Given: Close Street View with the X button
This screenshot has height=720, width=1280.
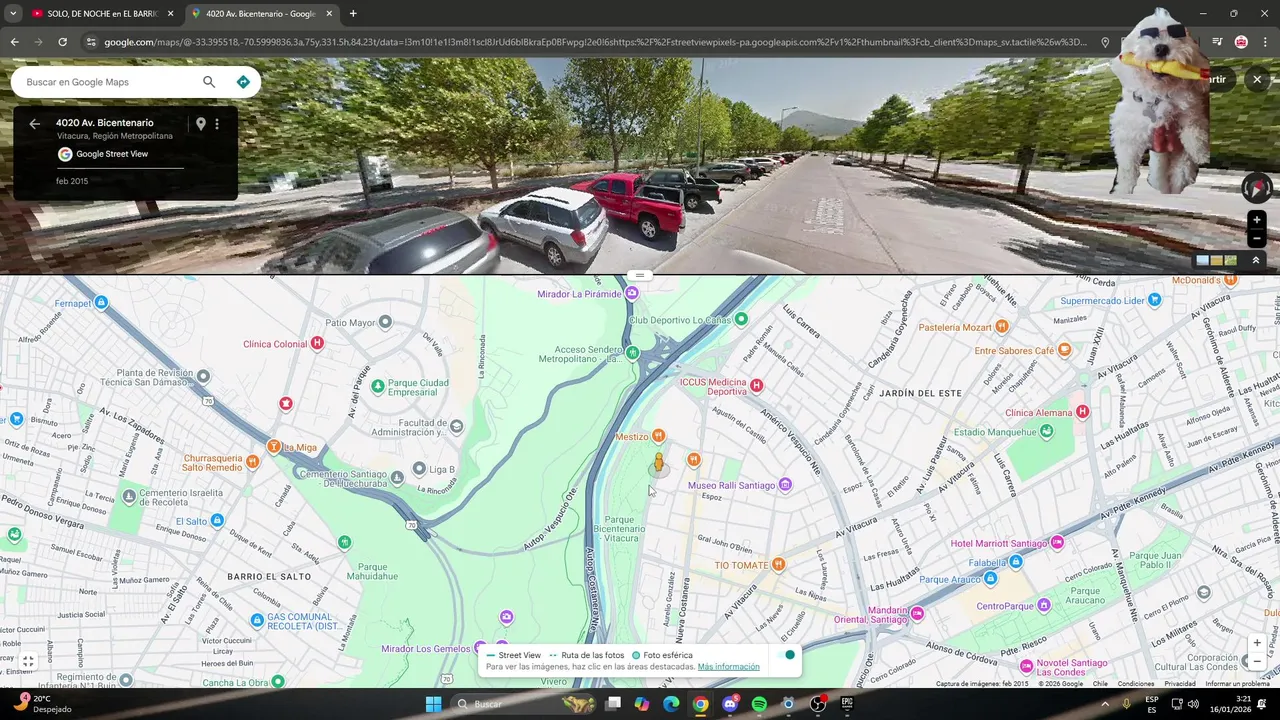Looking at the screenshot, I should pyautogui.click(x=1257, y=79).
